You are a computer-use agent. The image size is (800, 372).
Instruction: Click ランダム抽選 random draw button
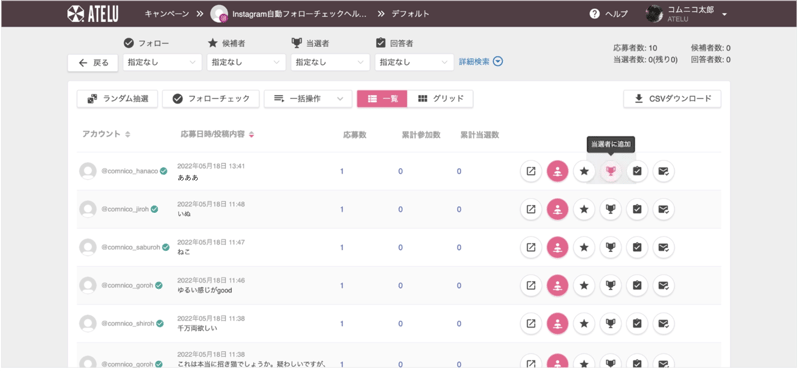tap(117, 99)
